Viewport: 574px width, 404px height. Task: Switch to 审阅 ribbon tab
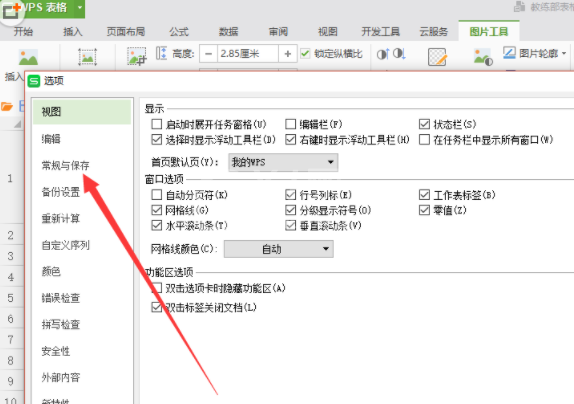pos(278,32)
